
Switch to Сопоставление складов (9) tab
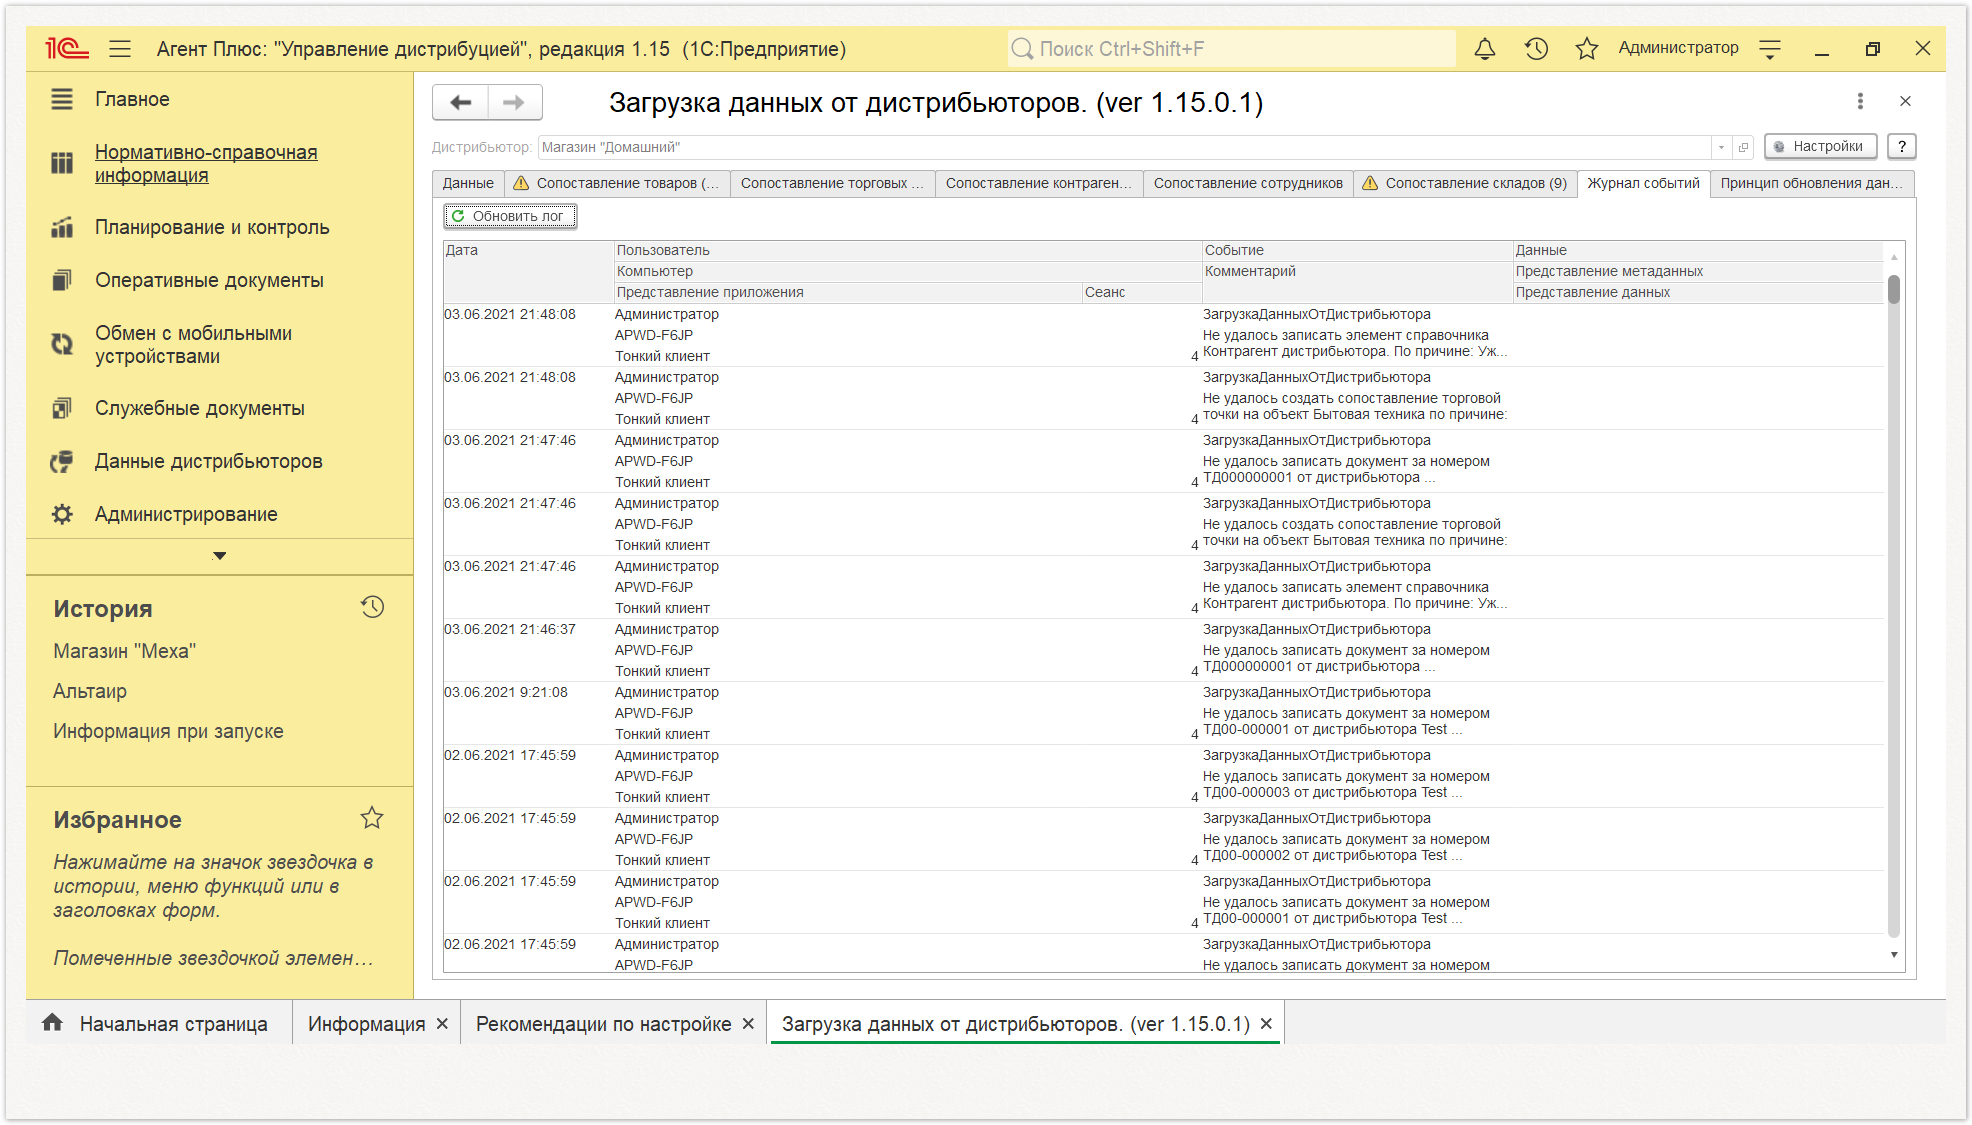[1465, 183]
